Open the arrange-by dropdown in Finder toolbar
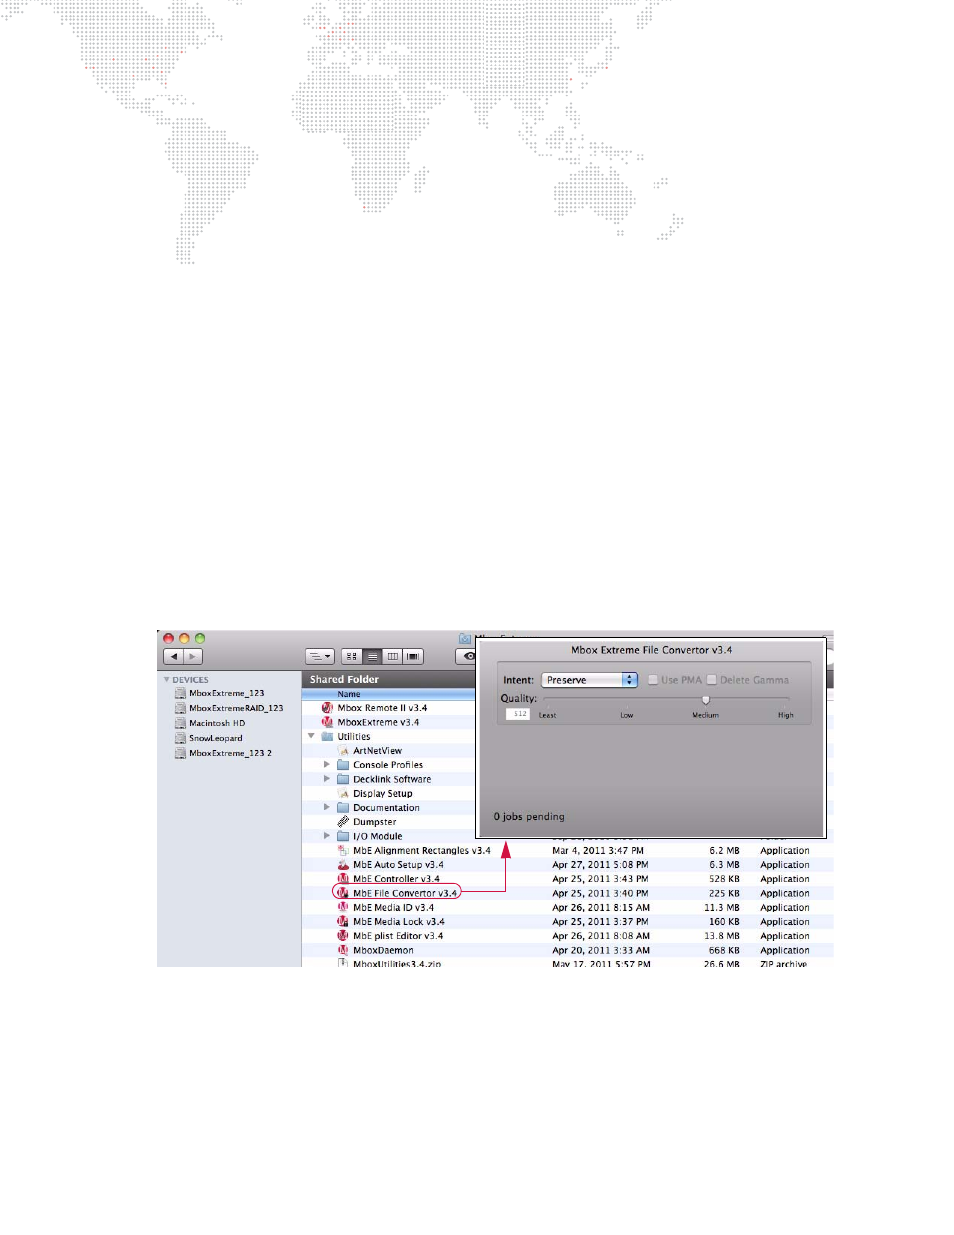The width and height of the screenshot is (954, 1235). tap(320, 657)
